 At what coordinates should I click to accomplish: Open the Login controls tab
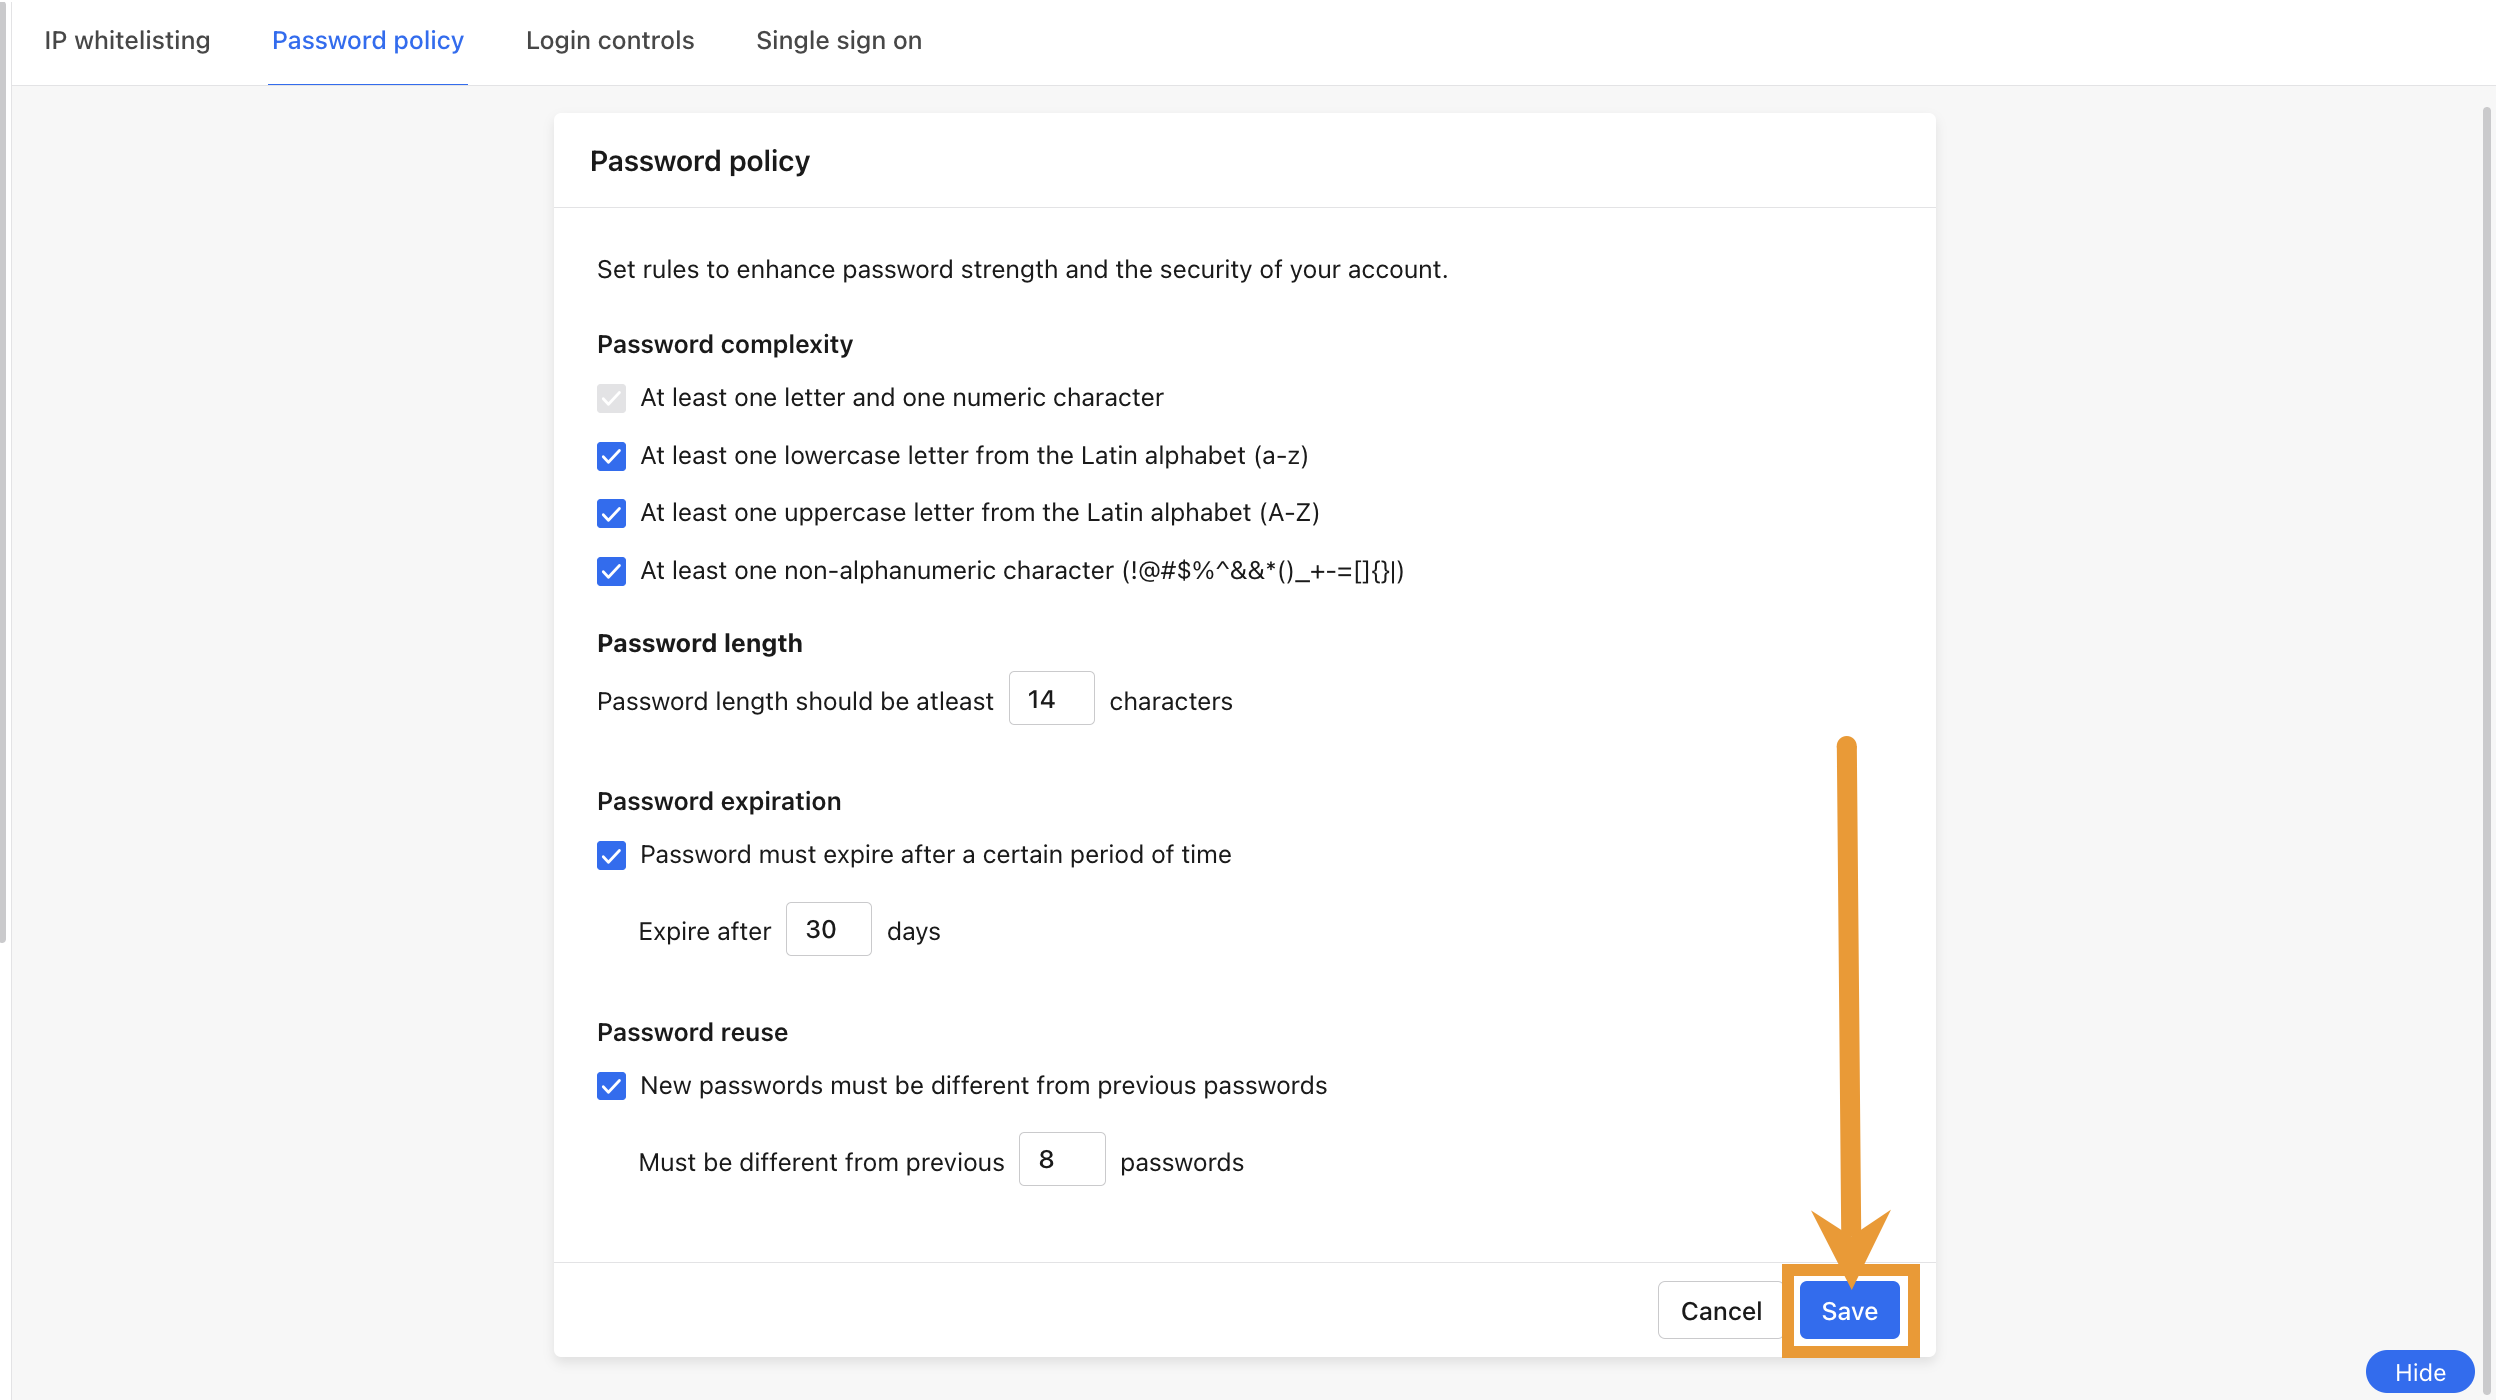pos(610,40)
